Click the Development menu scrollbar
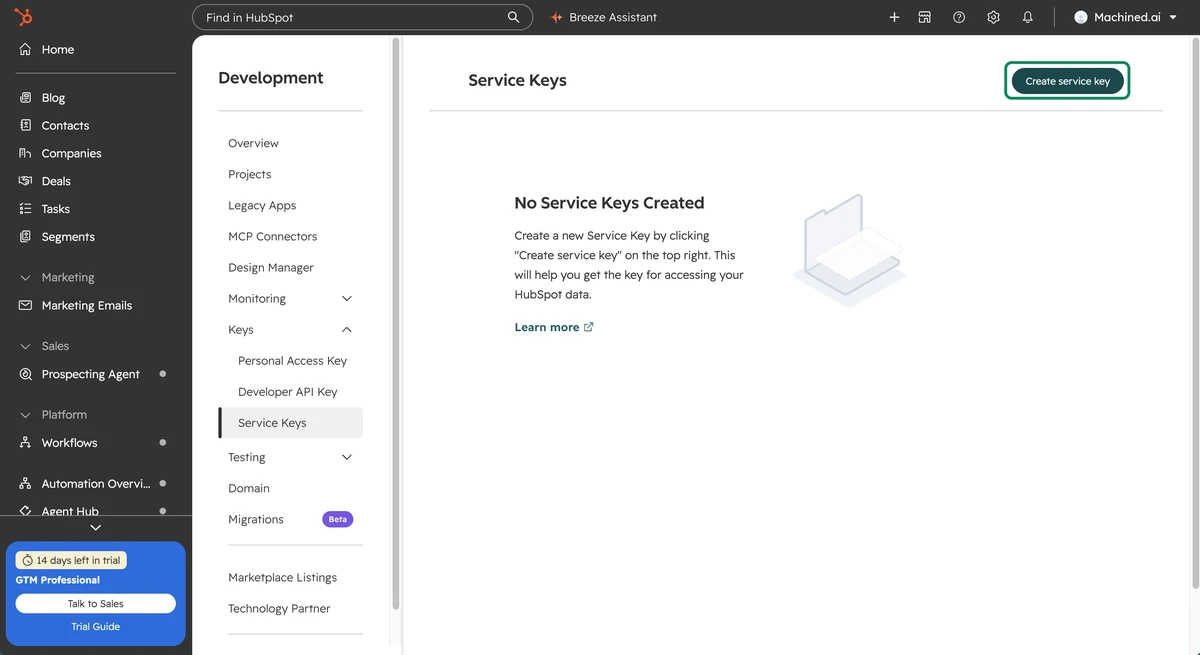The image size is (1200, 655). click(396, 324)
